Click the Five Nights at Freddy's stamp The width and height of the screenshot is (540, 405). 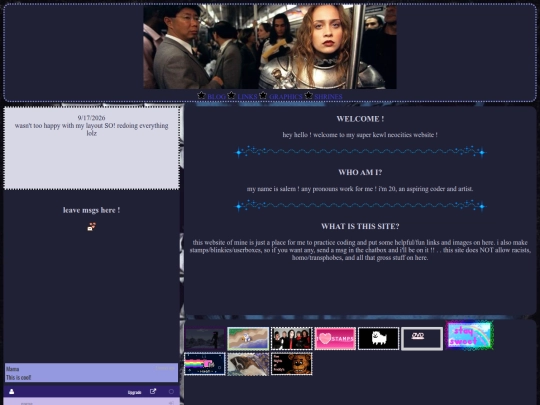292,364
